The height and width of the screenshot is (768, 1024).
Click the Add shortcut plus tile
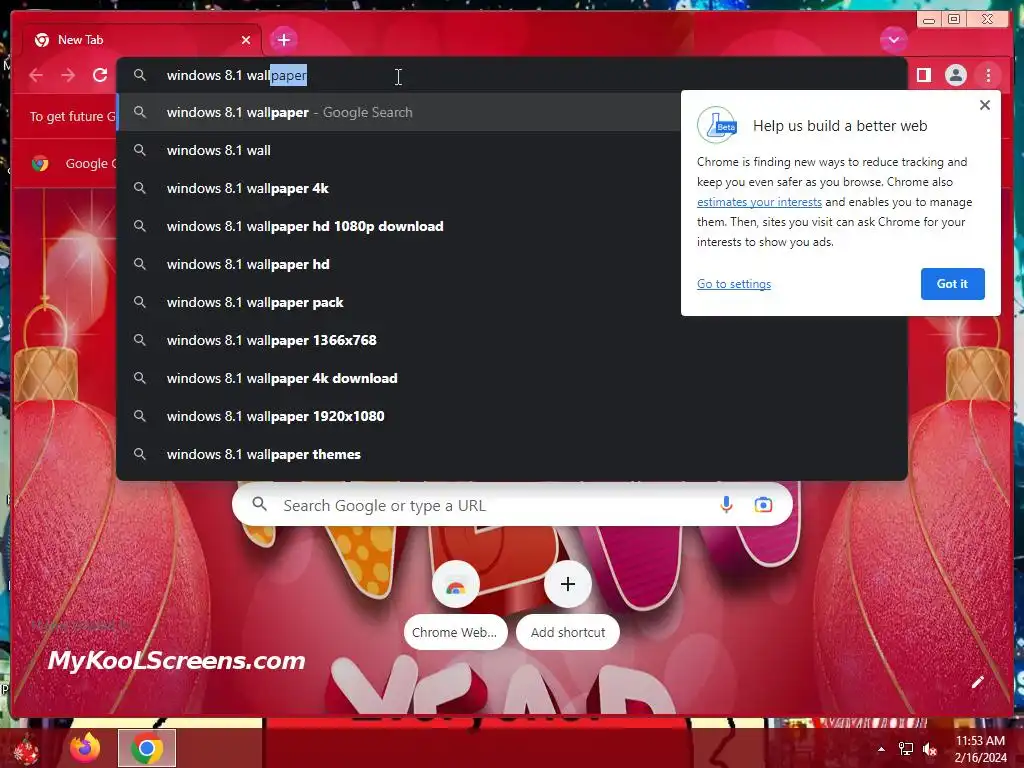568,605
